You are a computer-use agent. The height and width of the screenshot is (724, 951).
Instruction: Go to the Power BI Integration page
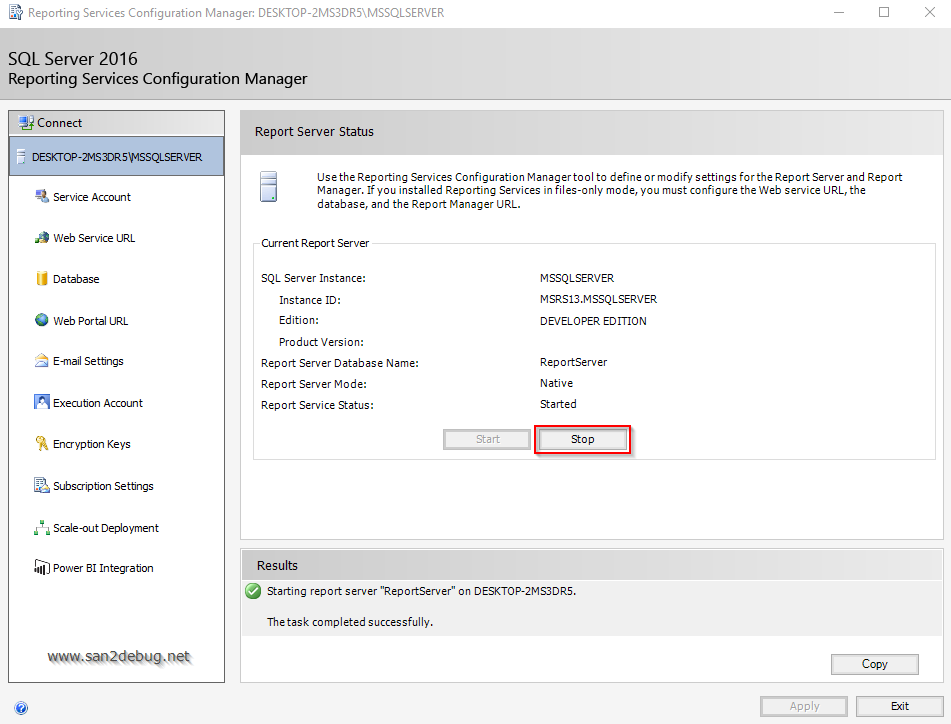coord(103,568)
